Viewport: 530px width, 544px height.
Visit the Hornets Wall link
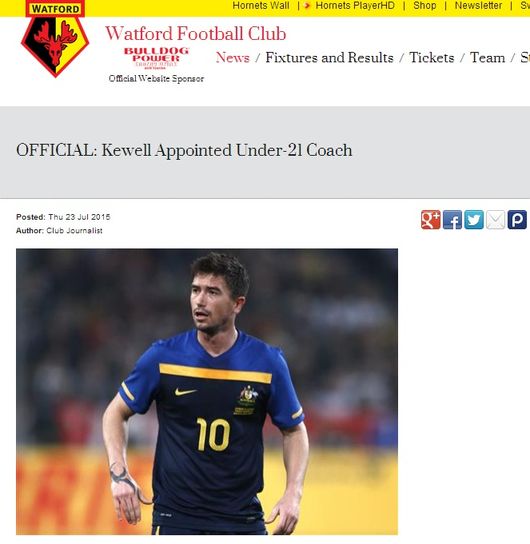click(260, 6)
